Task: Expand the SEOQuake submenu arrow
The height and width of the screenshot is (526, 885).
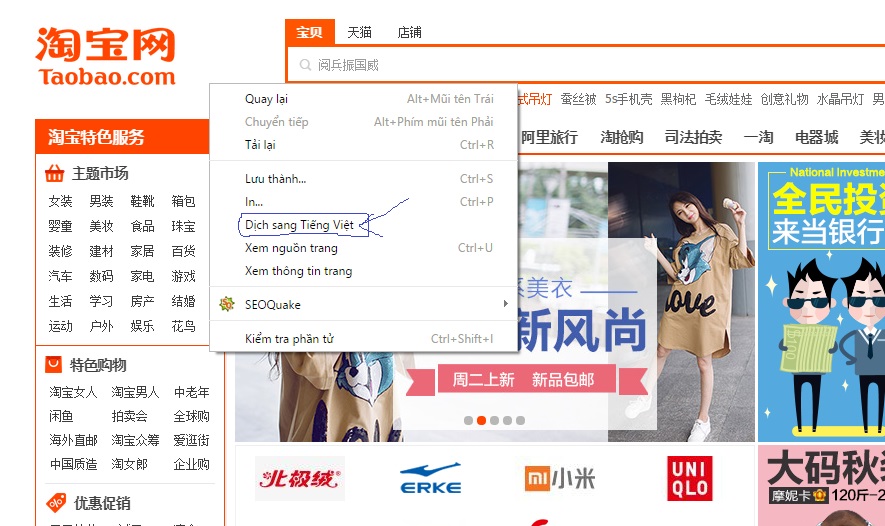Action: point(505,304)
